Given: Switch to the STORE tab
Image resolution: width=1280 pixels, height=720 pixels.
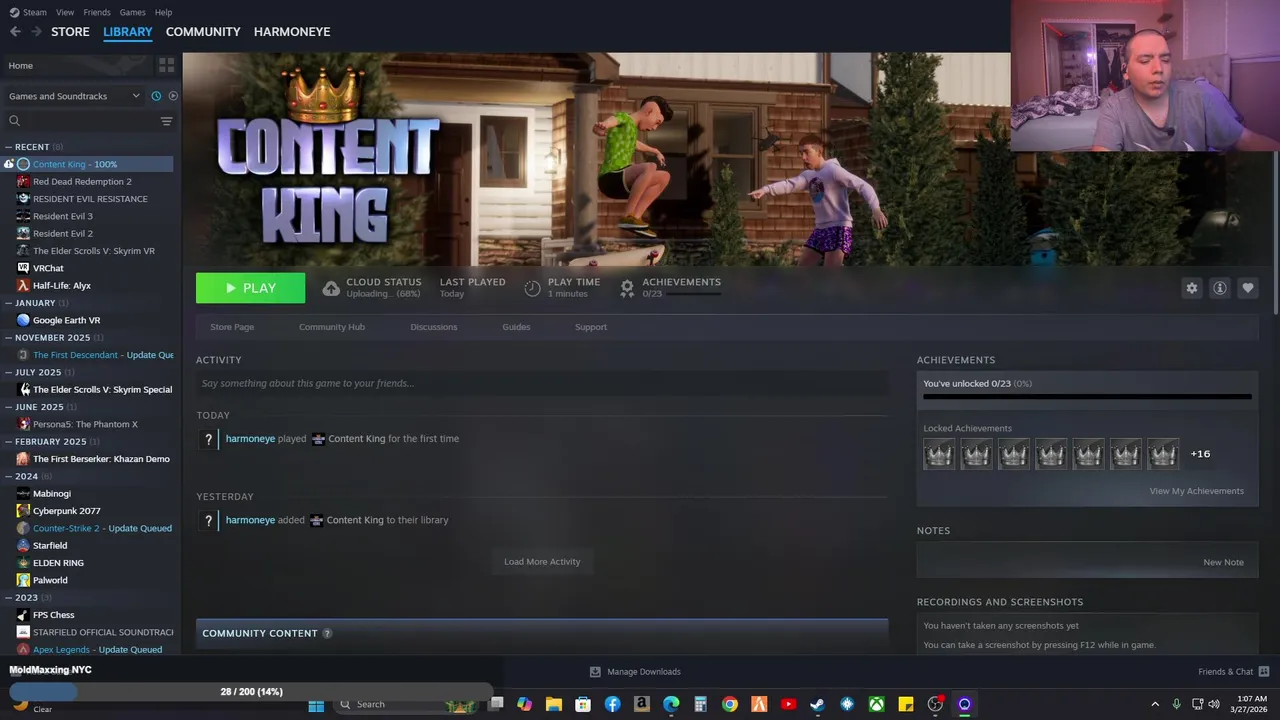Looking at the screenshot, I should [x=70, y=32].
